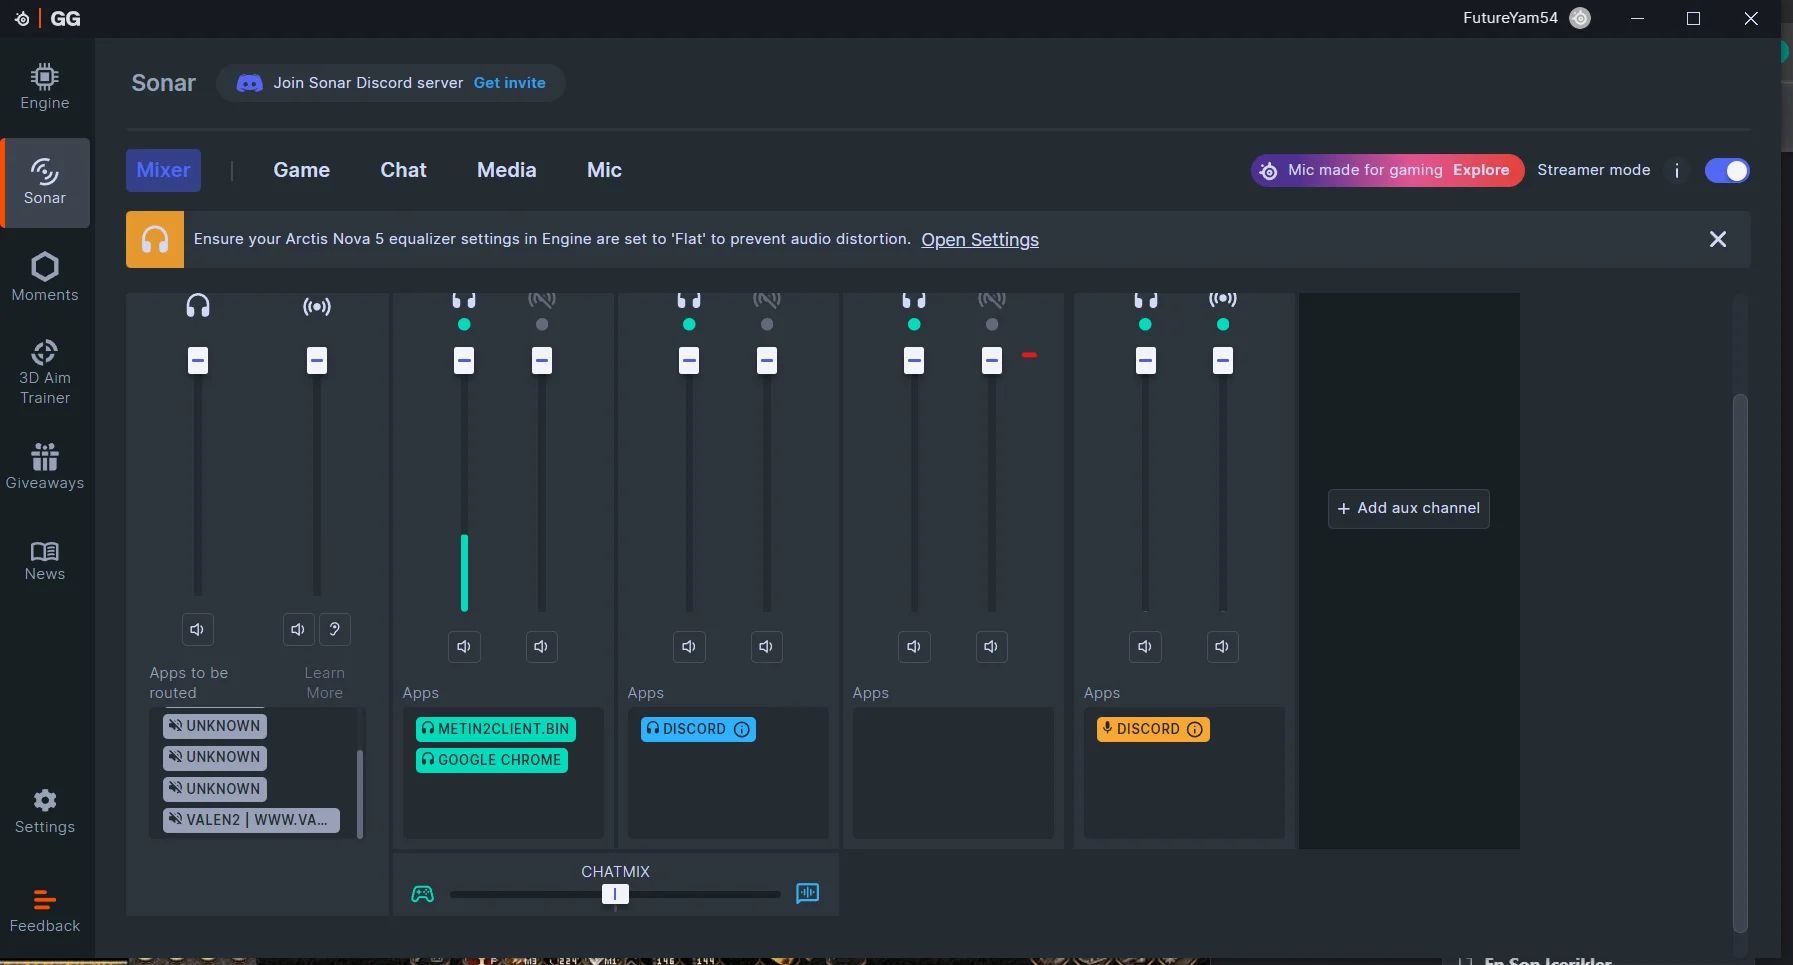
Task: Mute the Mic channel headphone monitoring
Action: pos(1145,646)
